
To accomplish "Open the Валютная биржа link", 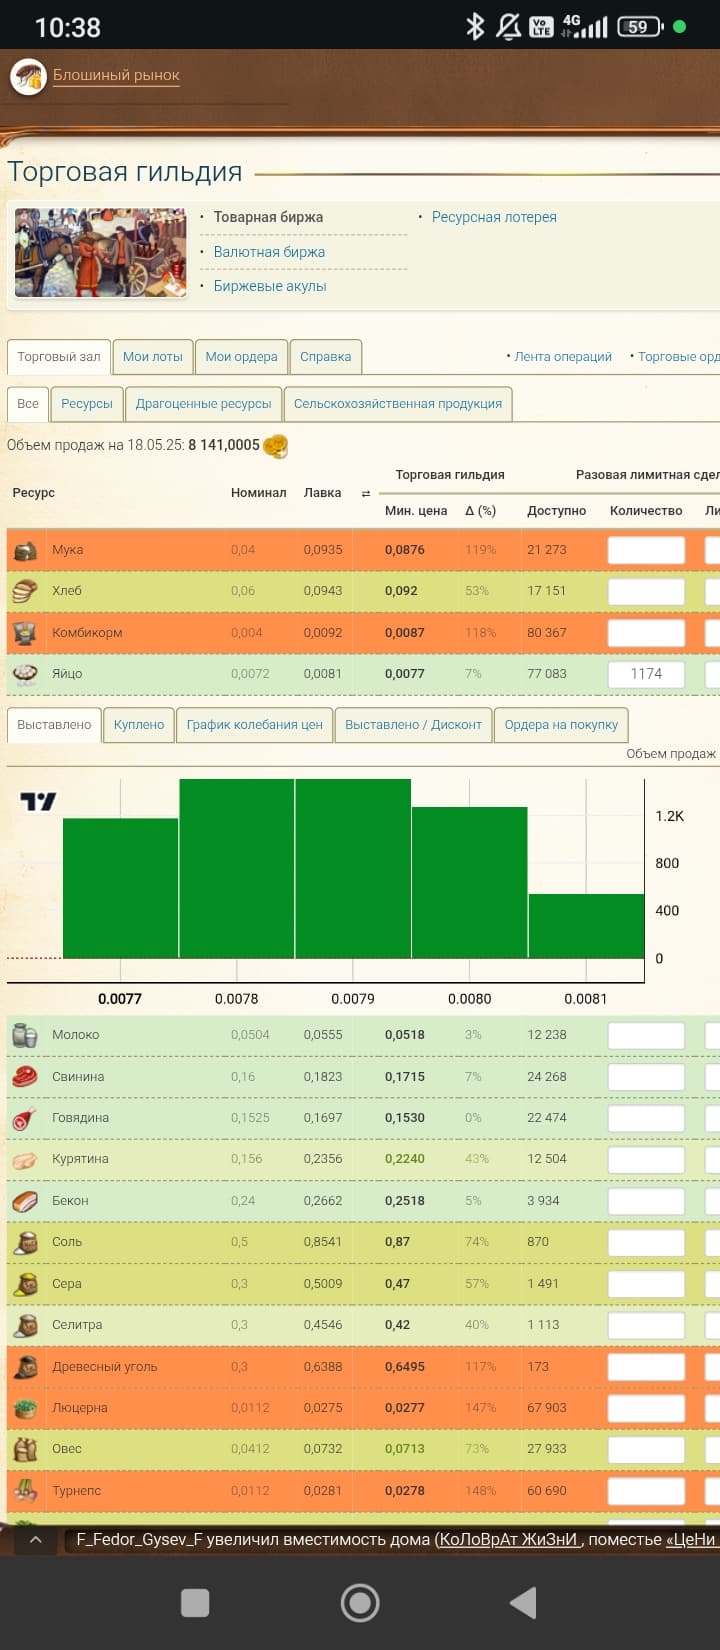I will pos(269,252).
